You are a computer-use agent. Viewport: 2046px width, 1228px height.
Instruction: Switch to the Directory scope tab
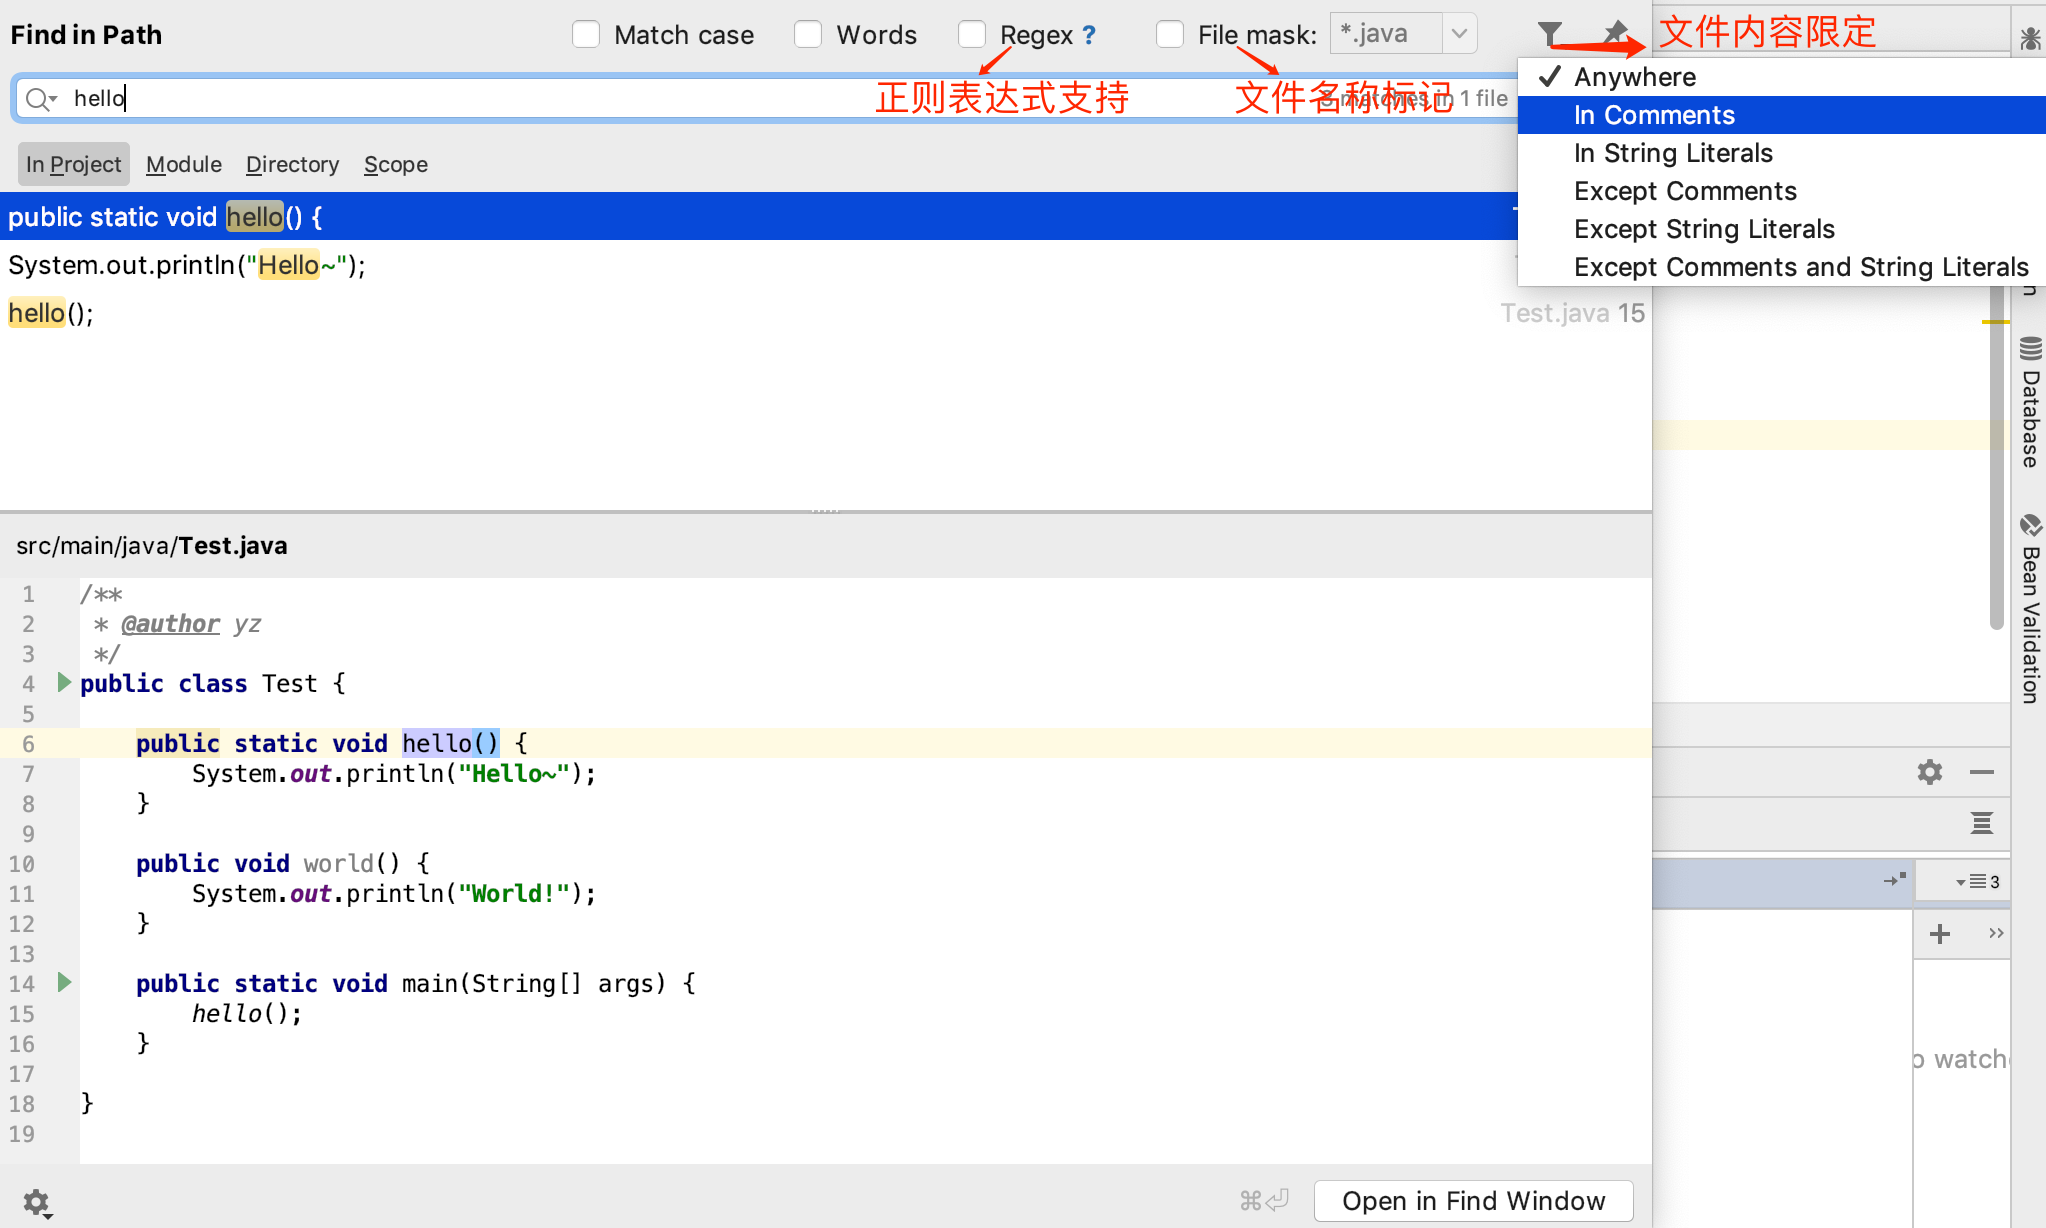pos(292,164)
